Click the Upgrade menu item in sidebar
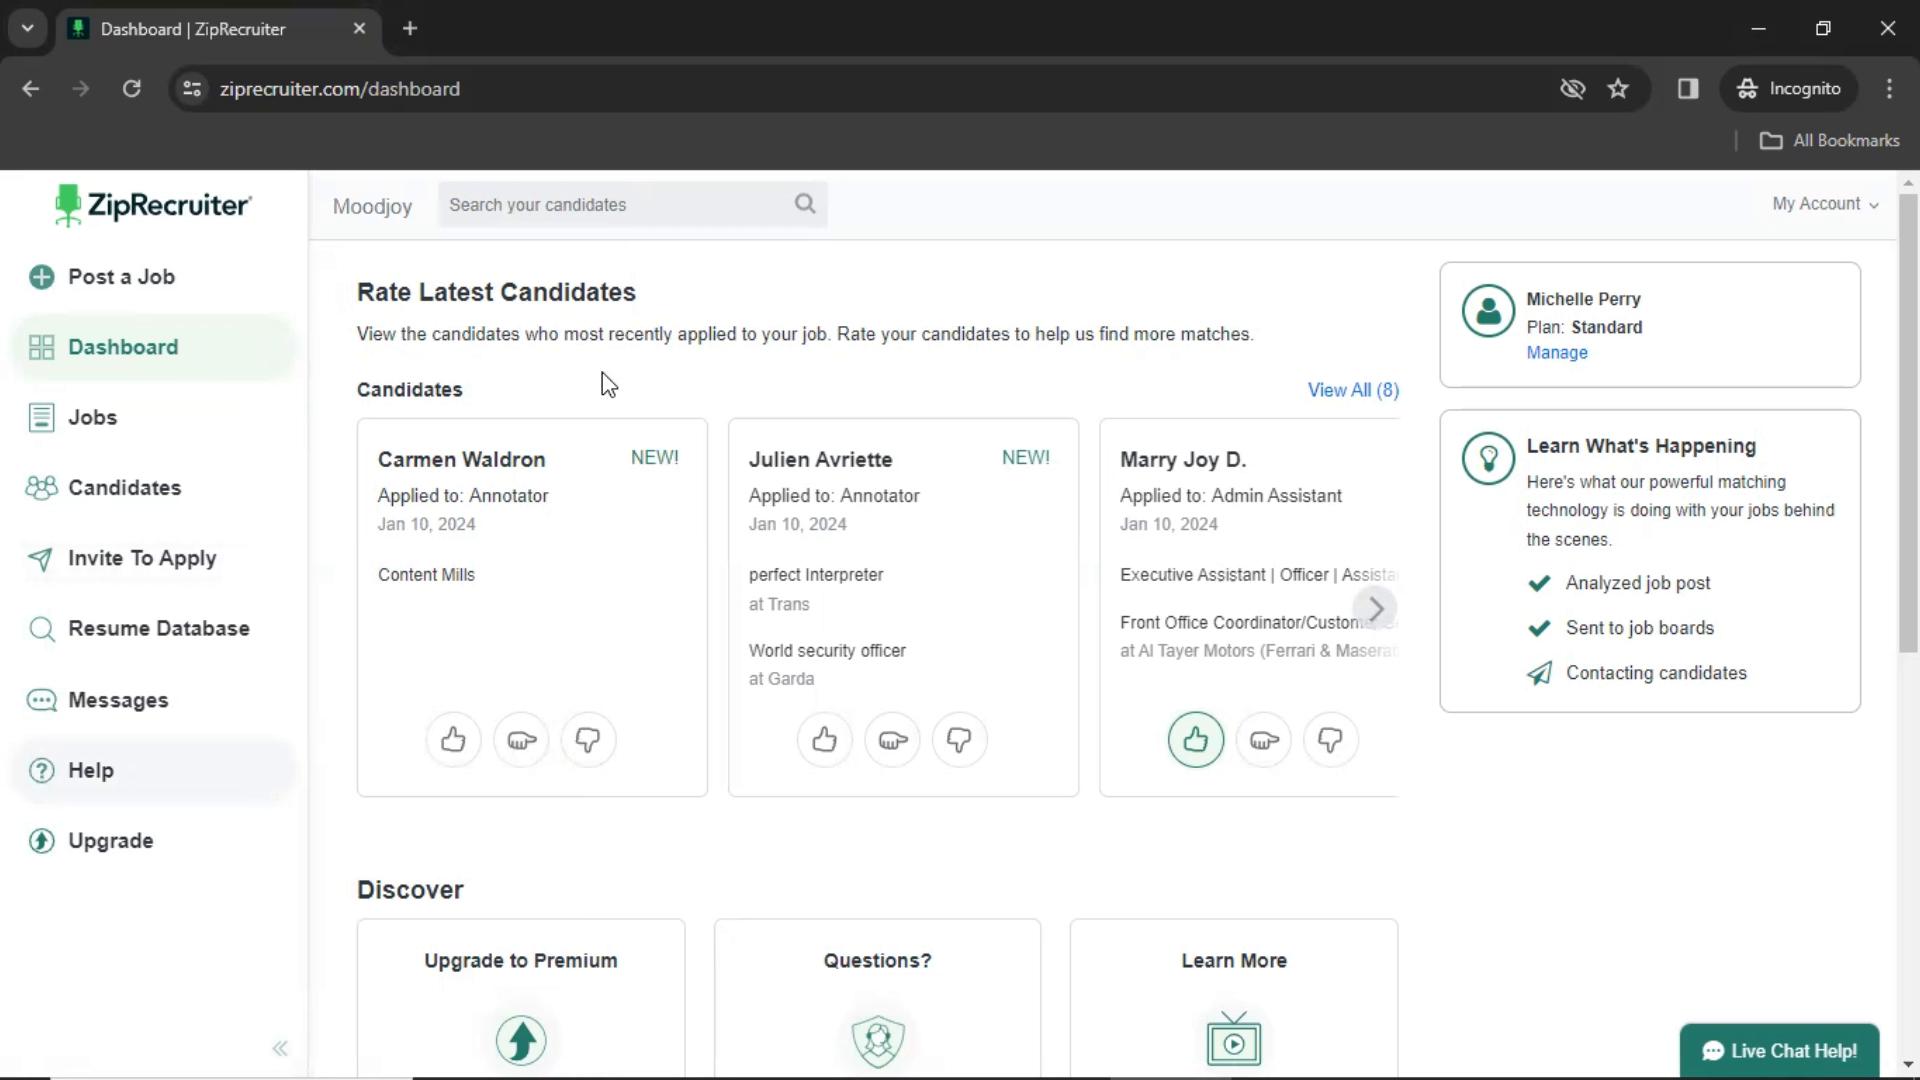 coord(111,840)
